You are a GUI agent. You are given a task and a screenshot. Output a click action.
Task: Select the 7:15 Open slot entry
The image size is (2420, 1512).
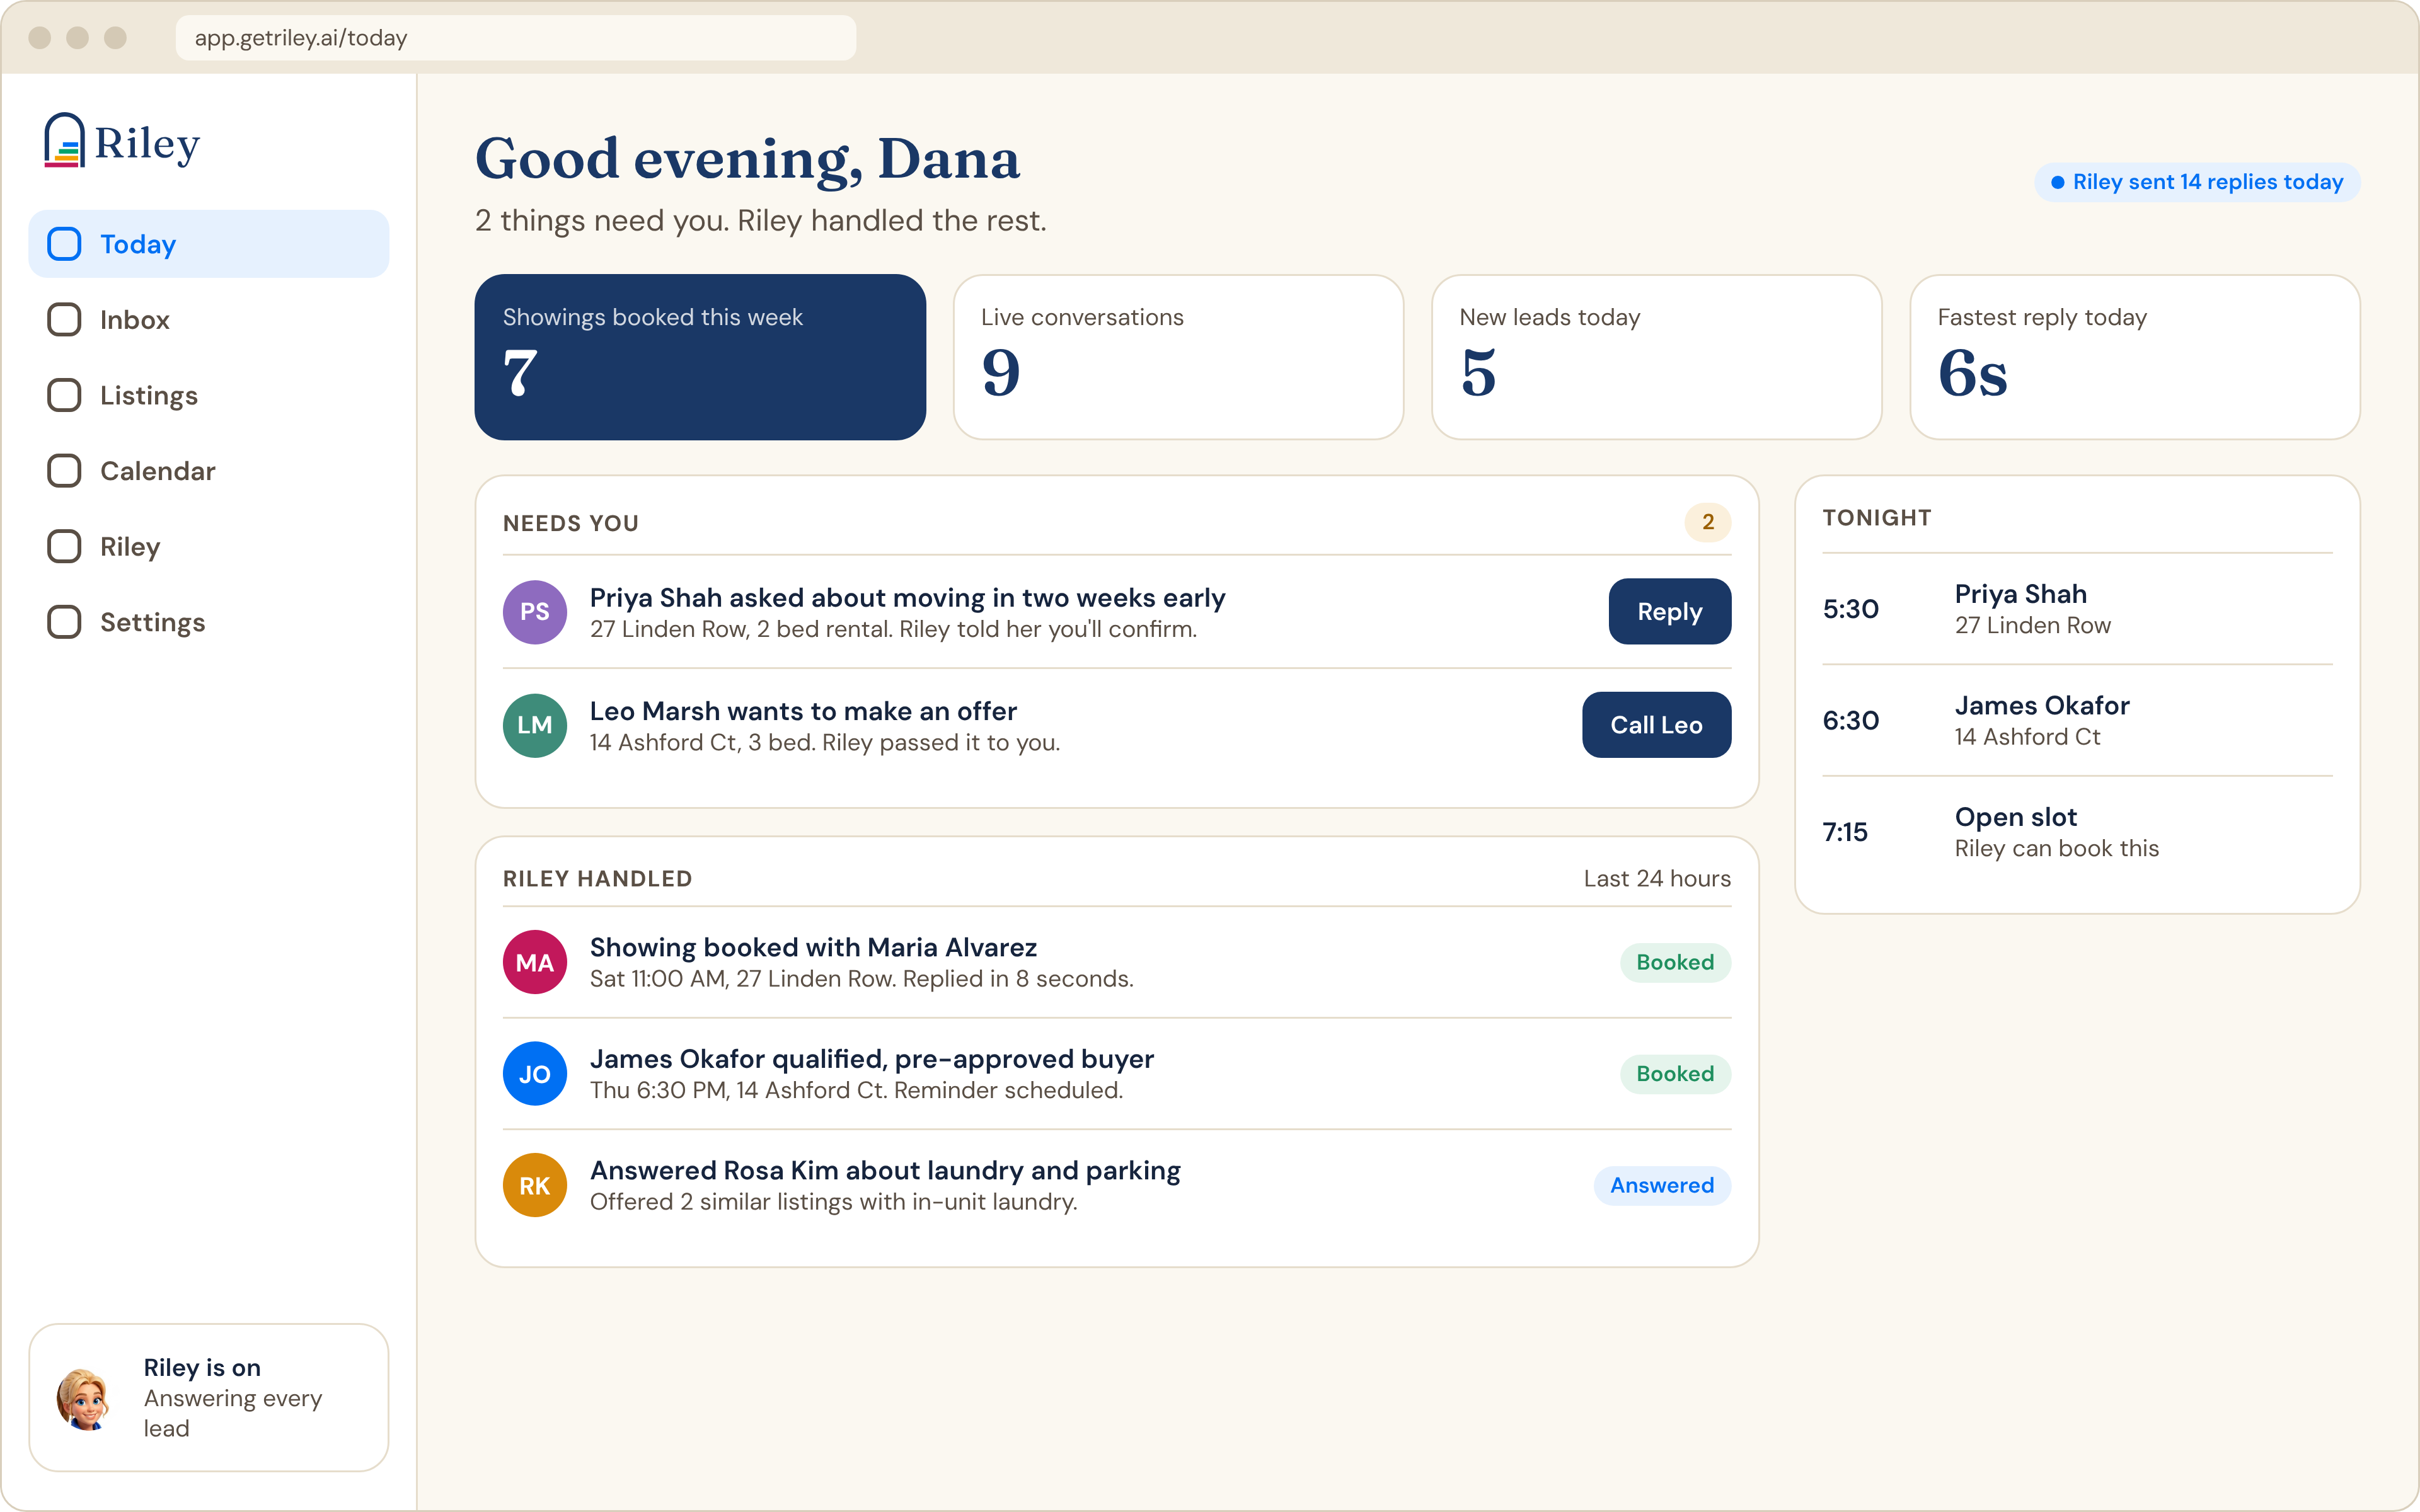2077,832
